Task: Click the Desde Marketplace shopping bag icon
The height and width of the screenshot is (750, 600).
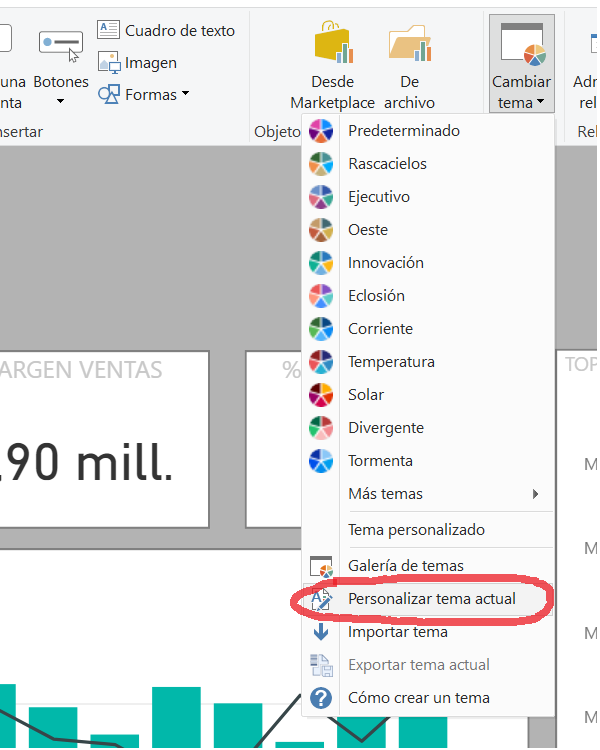Action: 333,42
